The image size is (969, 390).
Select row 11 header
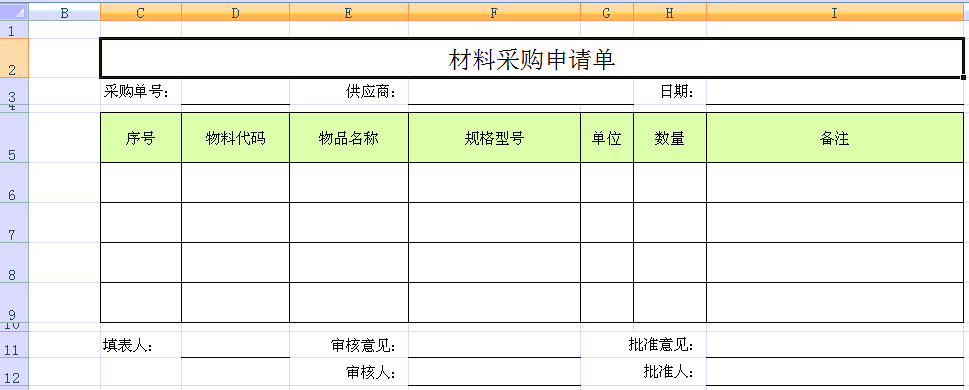click(x=14, y=344)
